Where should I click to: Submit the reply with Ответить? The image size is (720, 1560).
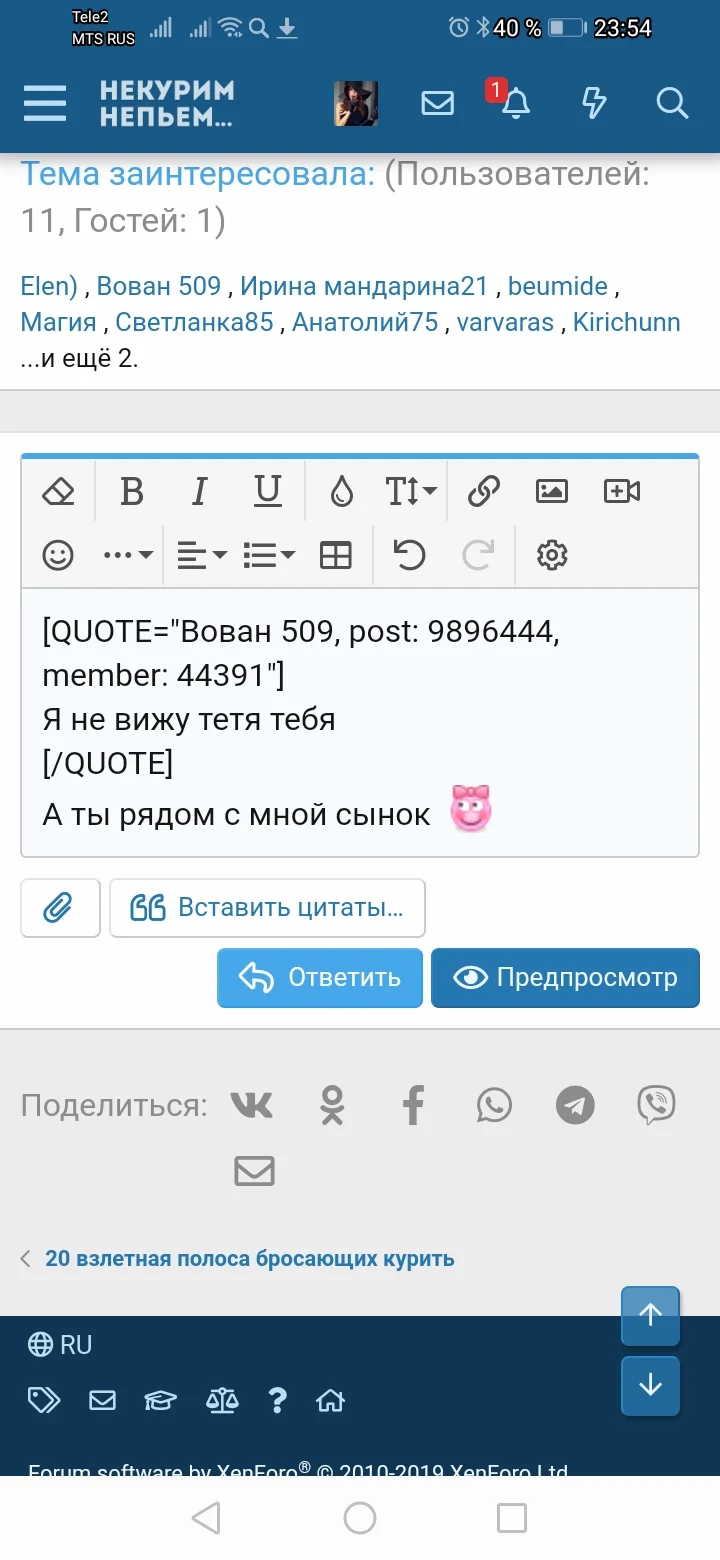320,978
